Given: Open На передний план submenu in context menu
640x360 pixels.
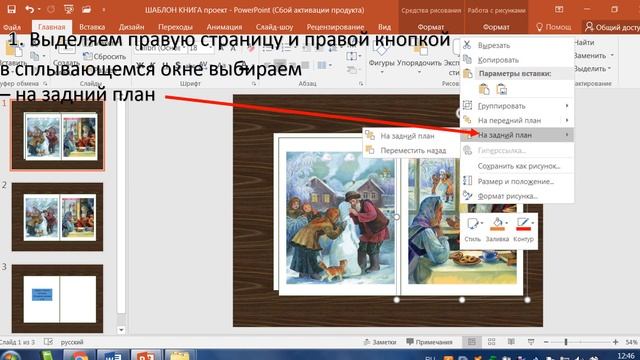Looking at the screenshot, I should tap(517, 120).
